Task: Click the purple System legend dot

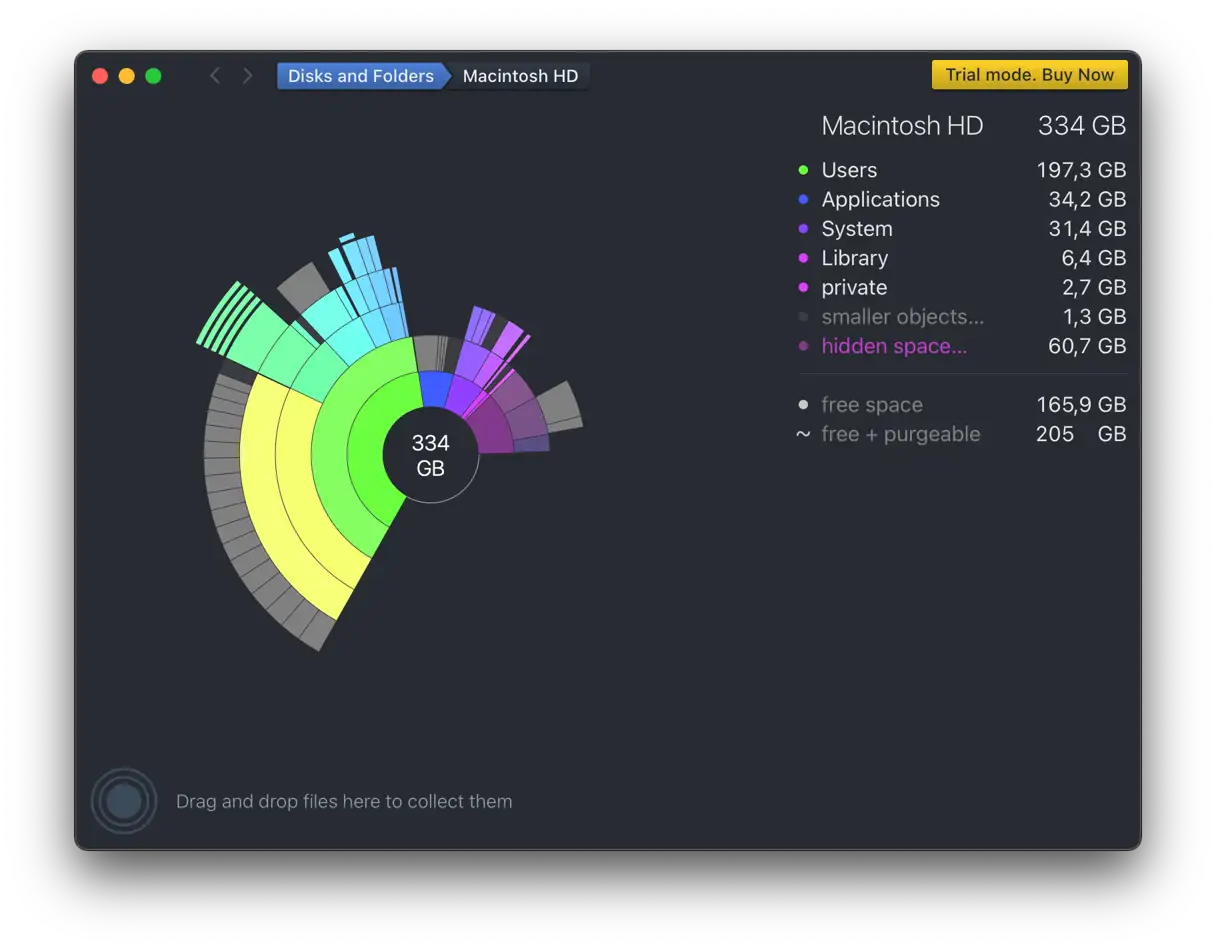Action: coord(803,229)
